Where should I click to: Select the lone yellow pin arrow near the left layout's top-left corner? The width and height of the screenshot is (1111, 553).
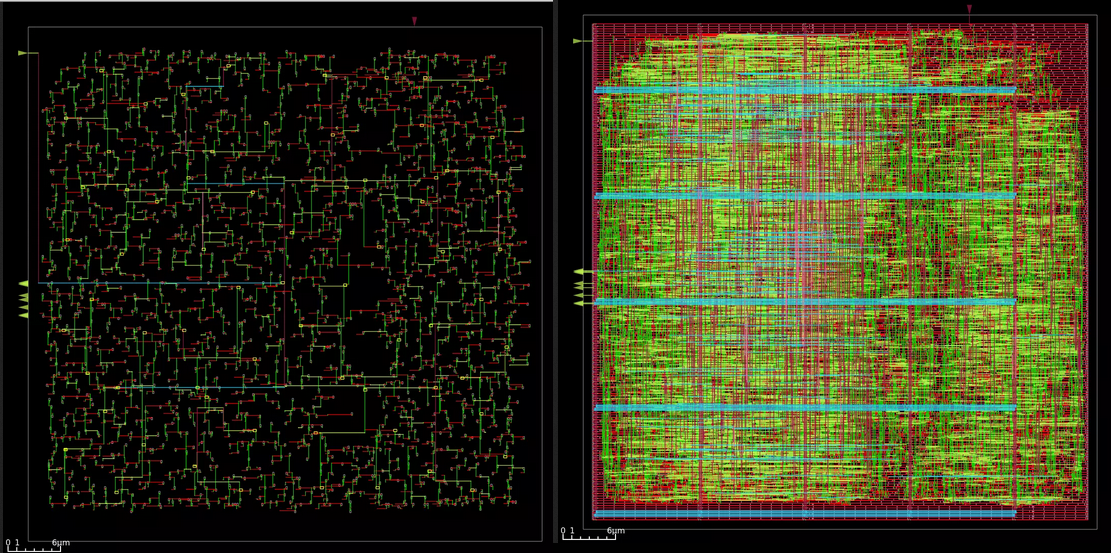coord(23,53)
